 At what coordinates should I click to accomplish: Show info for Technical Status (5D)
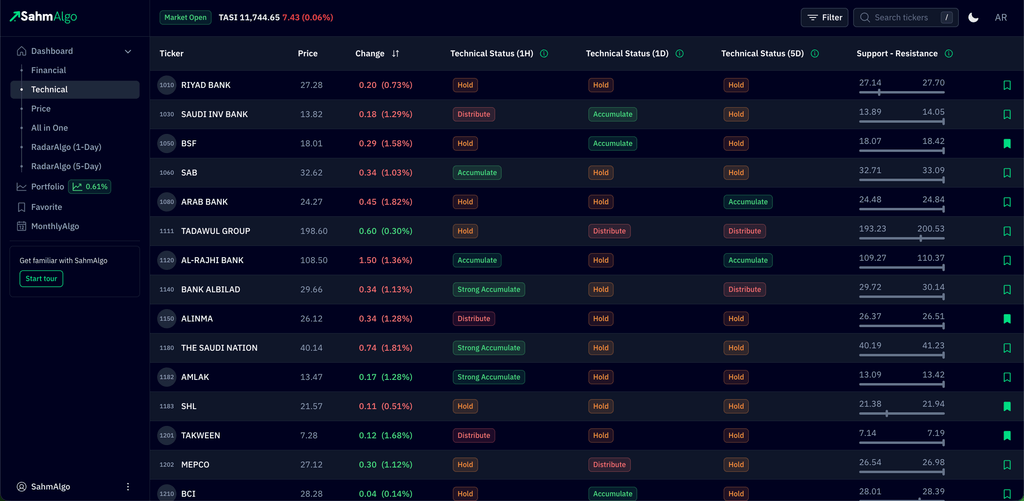pyautogui.click(x=815, y=53)
